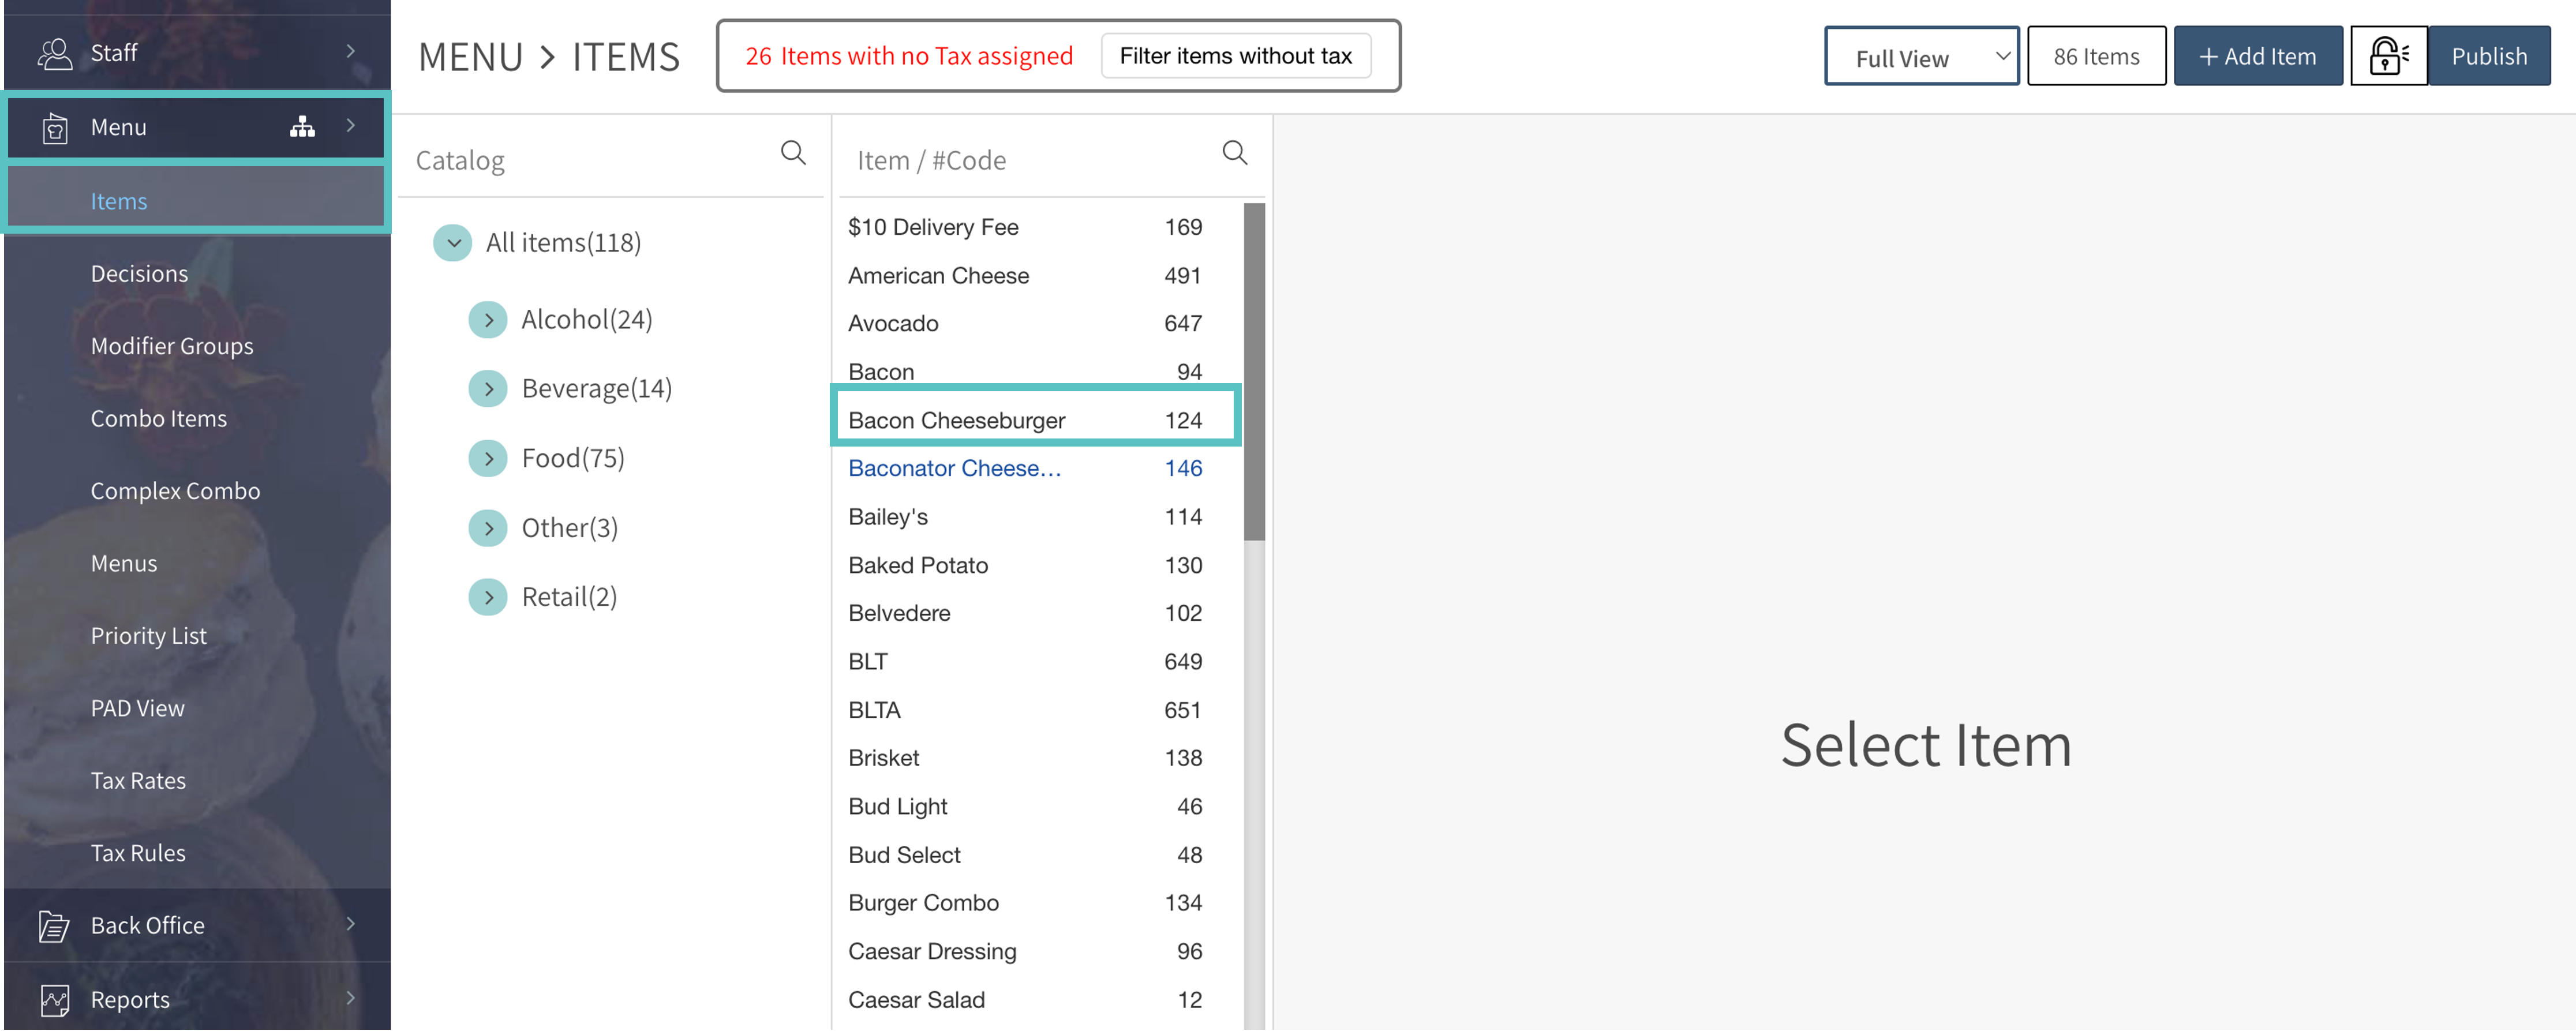Go to Tax Rates menu entry
The height and width of the screenshot is (1031, 2576).
(138, 781)
